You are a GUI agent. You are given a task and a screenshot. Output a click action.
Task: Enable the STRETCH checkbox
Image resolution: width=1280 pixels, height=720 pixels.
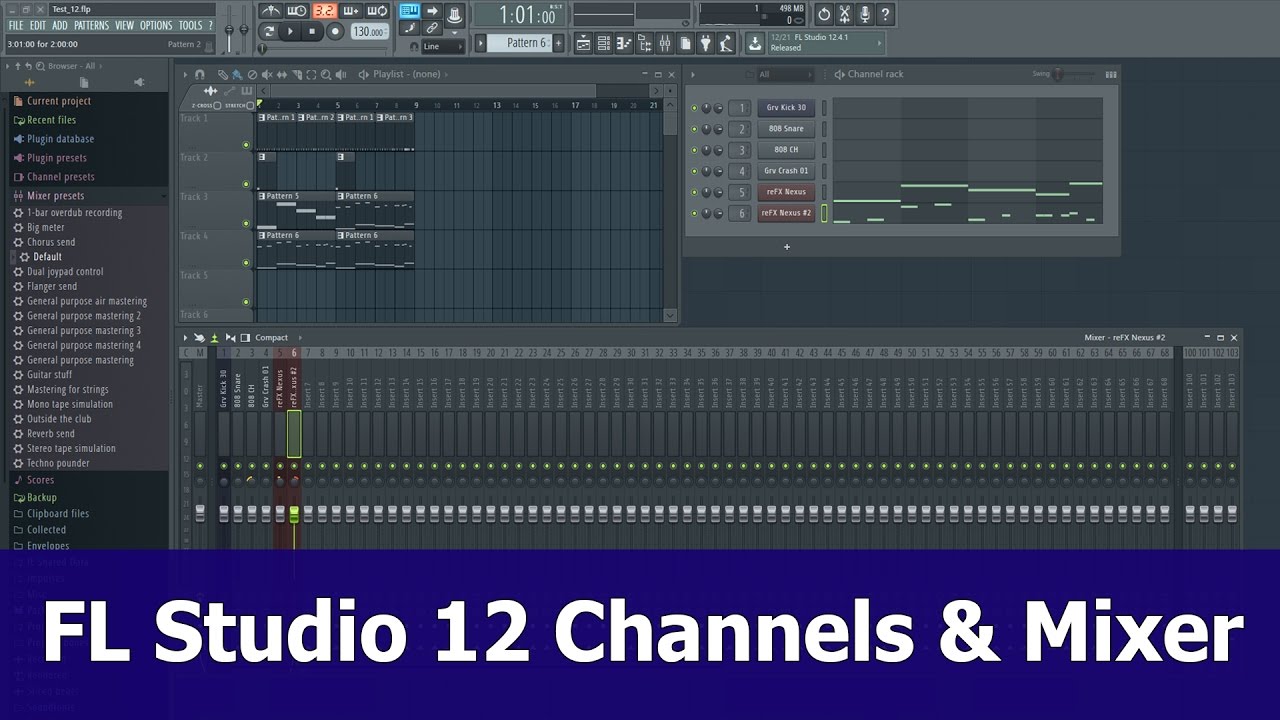click(x=250, y=106)
